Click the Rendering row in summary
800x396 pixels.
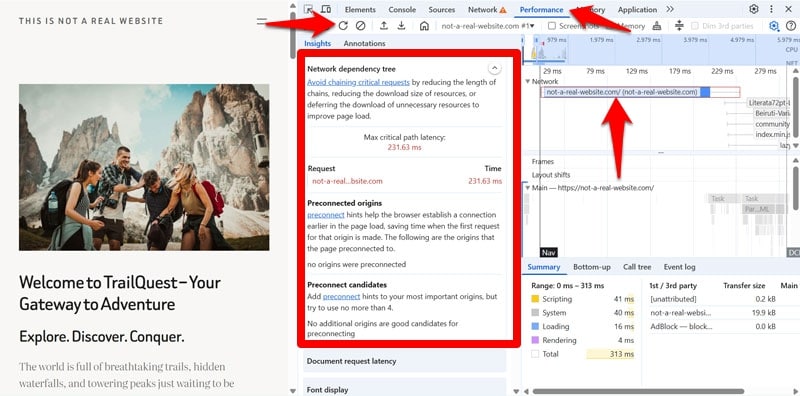click(x=582, y=340)
